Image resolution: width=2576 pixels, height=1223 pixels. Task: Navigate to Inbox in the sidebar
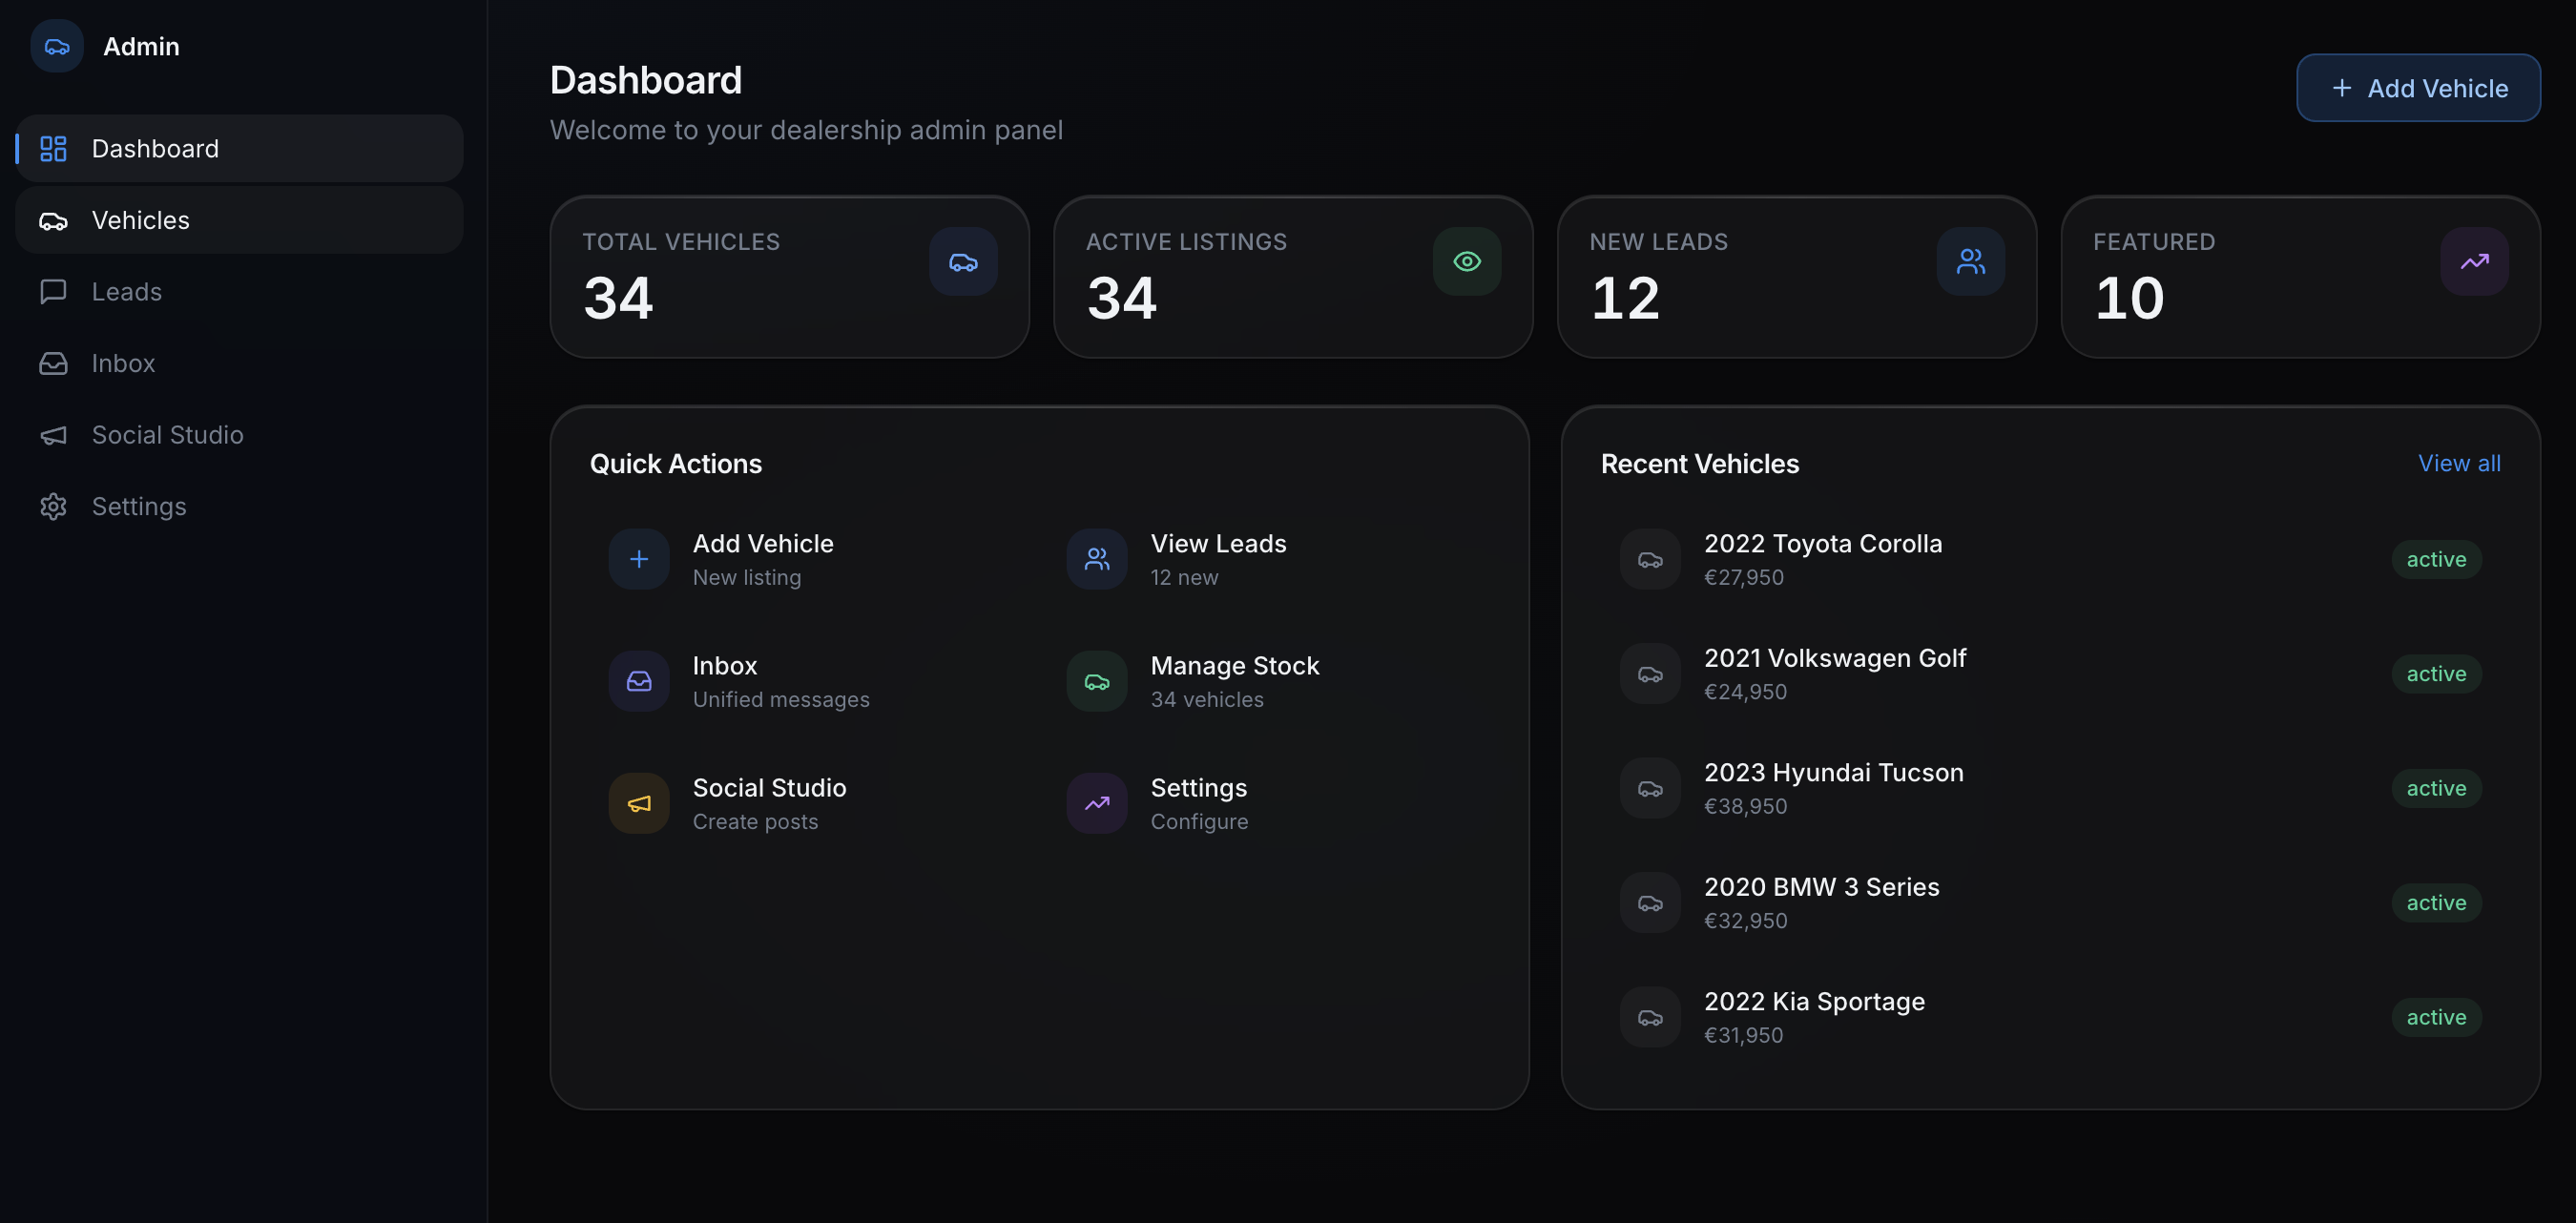[239, 364]
